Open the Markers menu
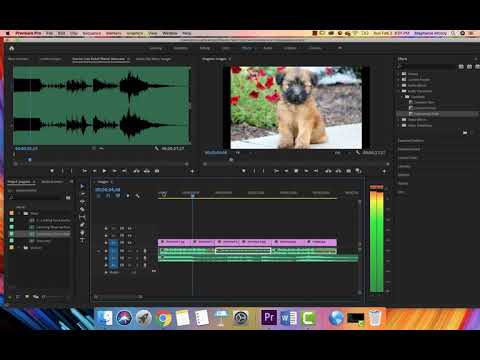Viewport: 480px width, 360px height. pyautogui.click(x=114, y=33)
